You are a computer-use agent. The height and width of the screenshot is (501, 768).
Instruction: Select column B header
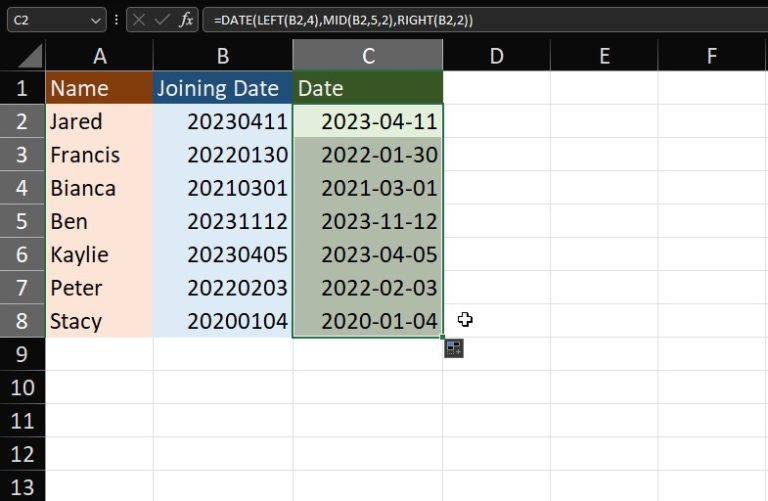pyautogui.click(x=222, y=56)
